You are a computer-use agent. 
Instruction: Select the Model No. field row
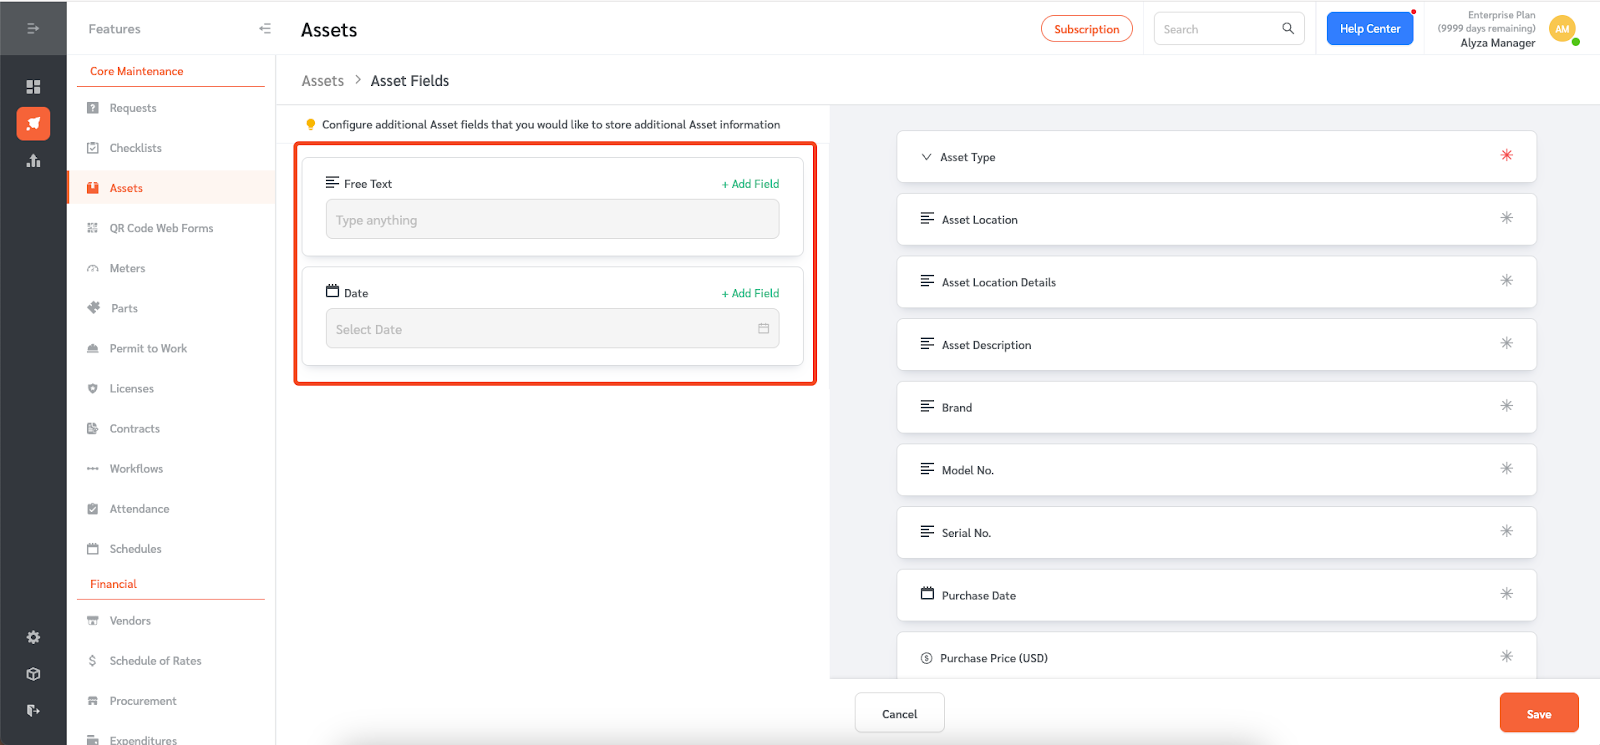1216,470
